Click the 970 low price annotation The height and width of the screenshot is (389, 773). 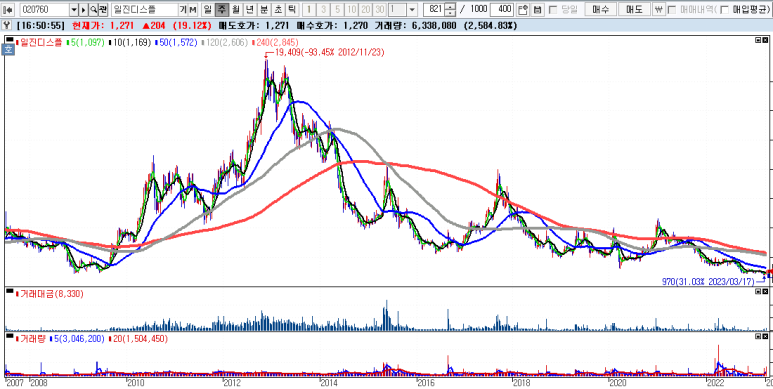708,282
